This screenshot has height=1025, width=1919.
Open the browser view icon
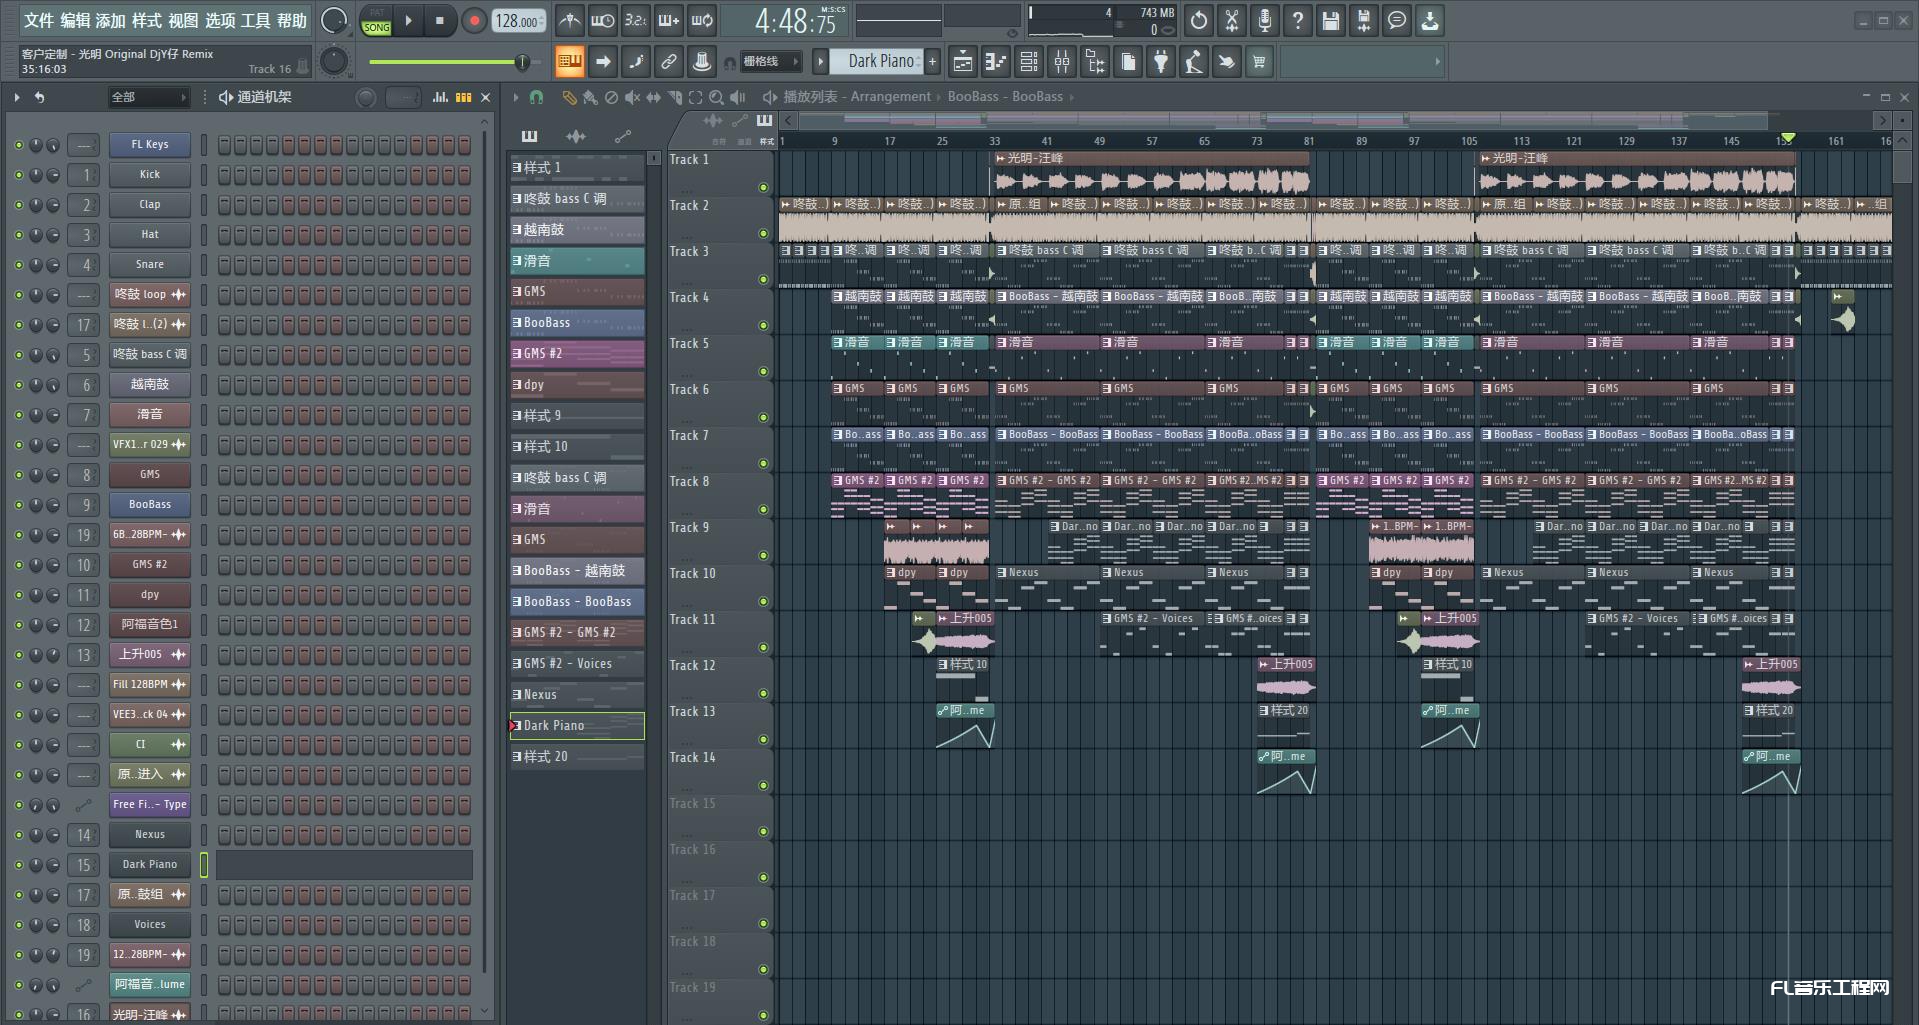(x=1095, y=62)
